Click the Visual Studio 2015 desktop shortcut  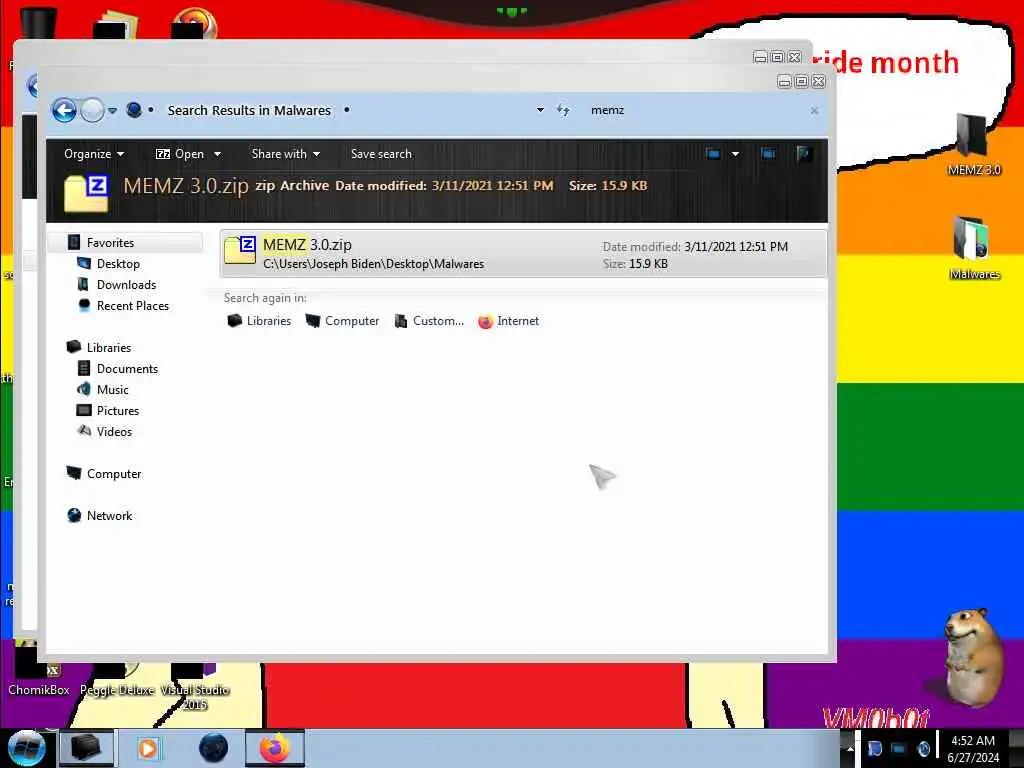[195, 687]
